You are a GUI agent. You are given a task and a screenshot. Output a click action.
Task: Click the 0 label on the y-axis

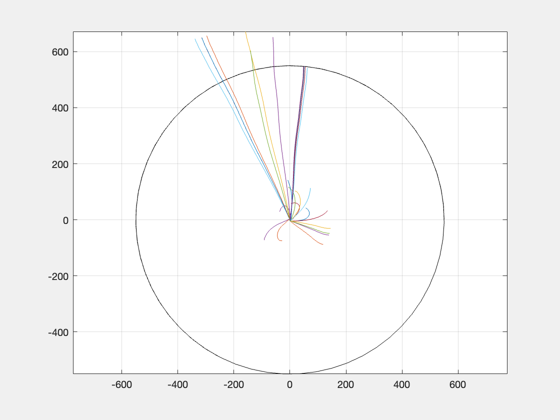pyautogui.click(x=65, y=220)
